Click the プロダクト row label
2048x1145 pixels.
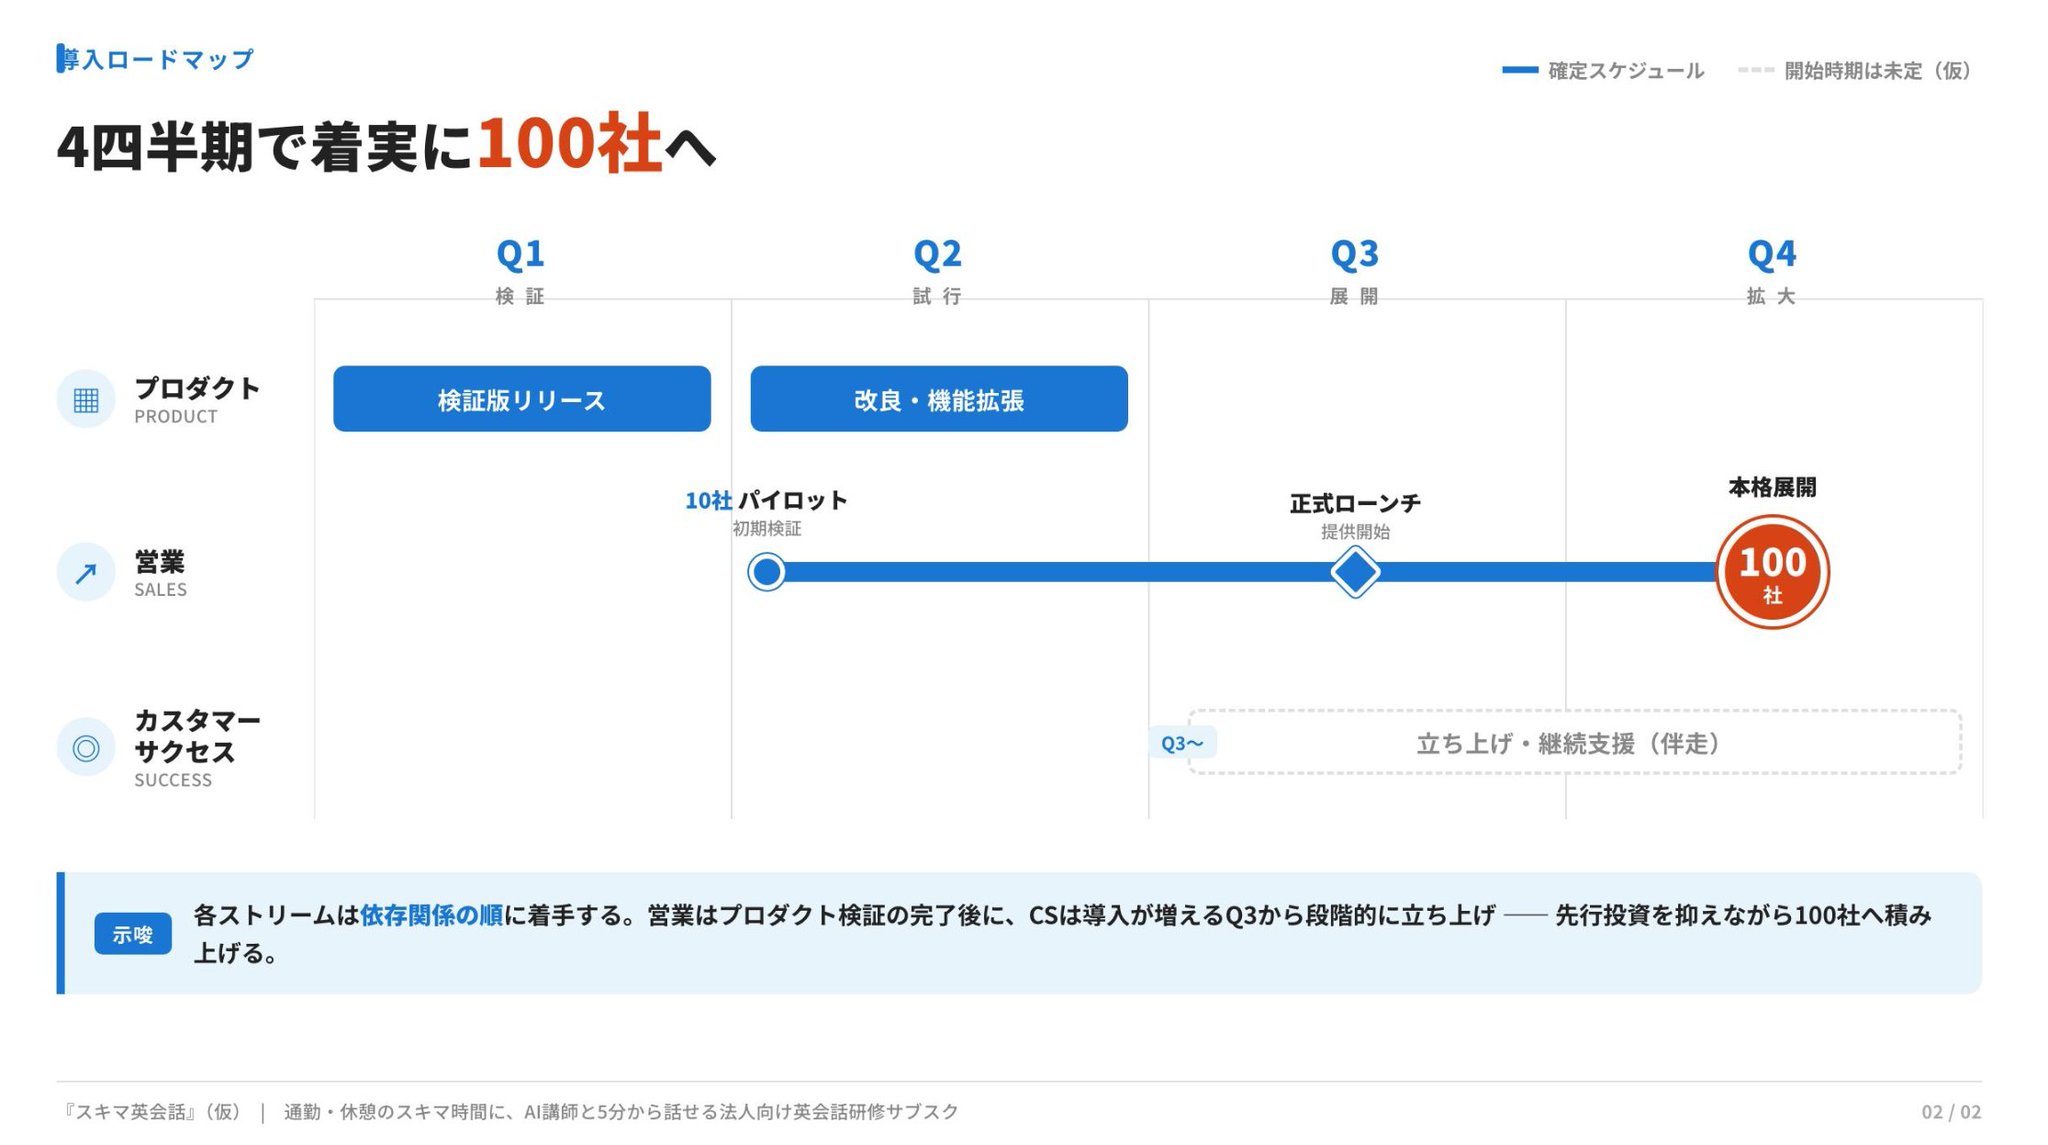click(x=197, y=388)
